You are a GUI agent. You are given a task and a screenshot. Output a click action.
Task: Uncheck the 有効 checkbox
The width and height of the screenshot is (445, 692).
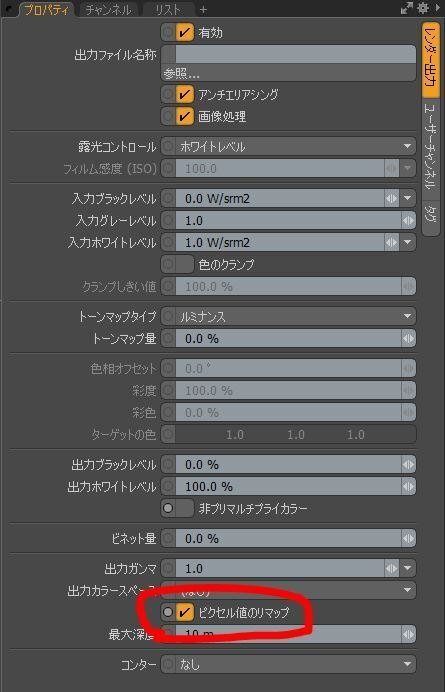pyautogui.click(x=185, y=32)
